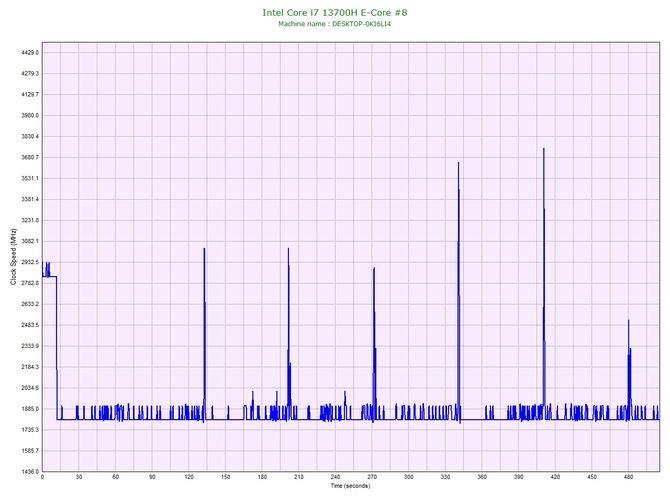Click the 270 seconds x-axis tick label
The image size is (670, 503).
pos(372,477)
